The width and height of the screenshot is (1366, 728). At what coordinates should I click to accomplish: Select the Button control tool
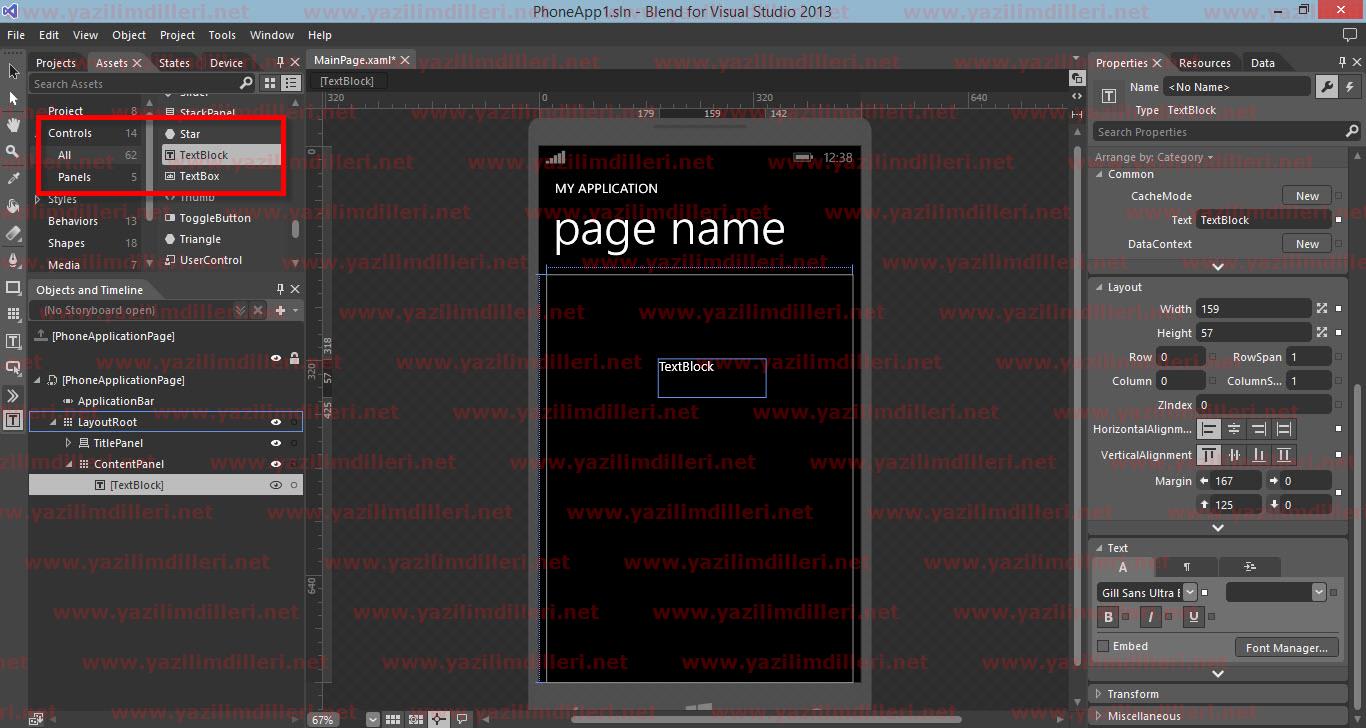[13, 368]
